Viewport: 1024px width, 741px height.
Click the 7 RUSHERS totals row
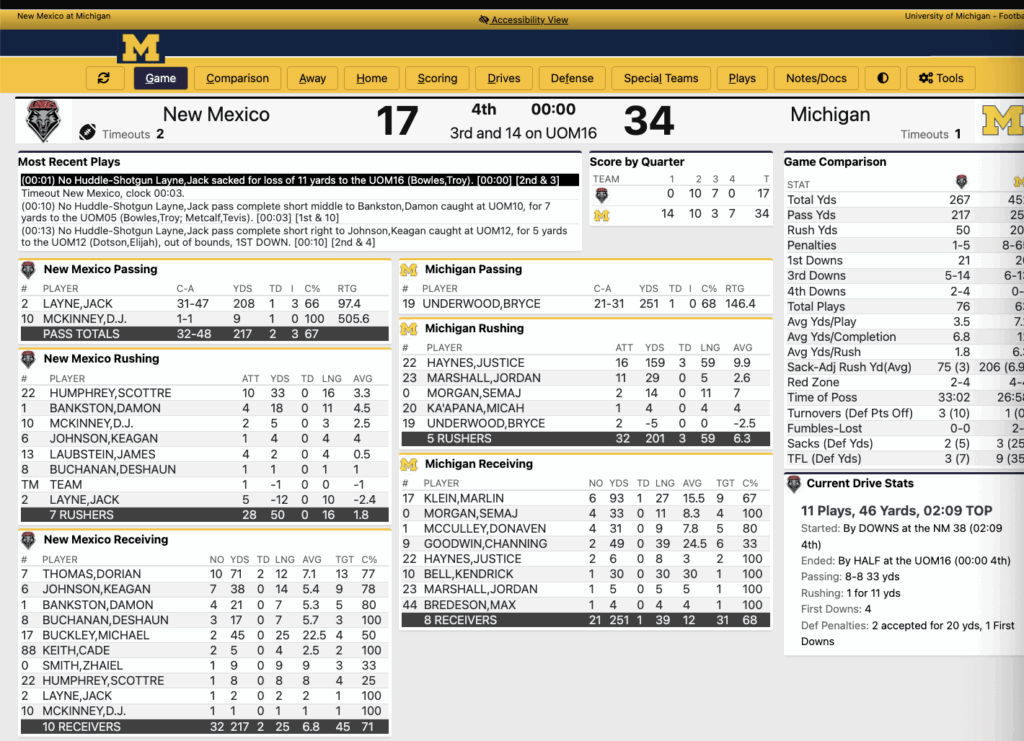point(204,514)
